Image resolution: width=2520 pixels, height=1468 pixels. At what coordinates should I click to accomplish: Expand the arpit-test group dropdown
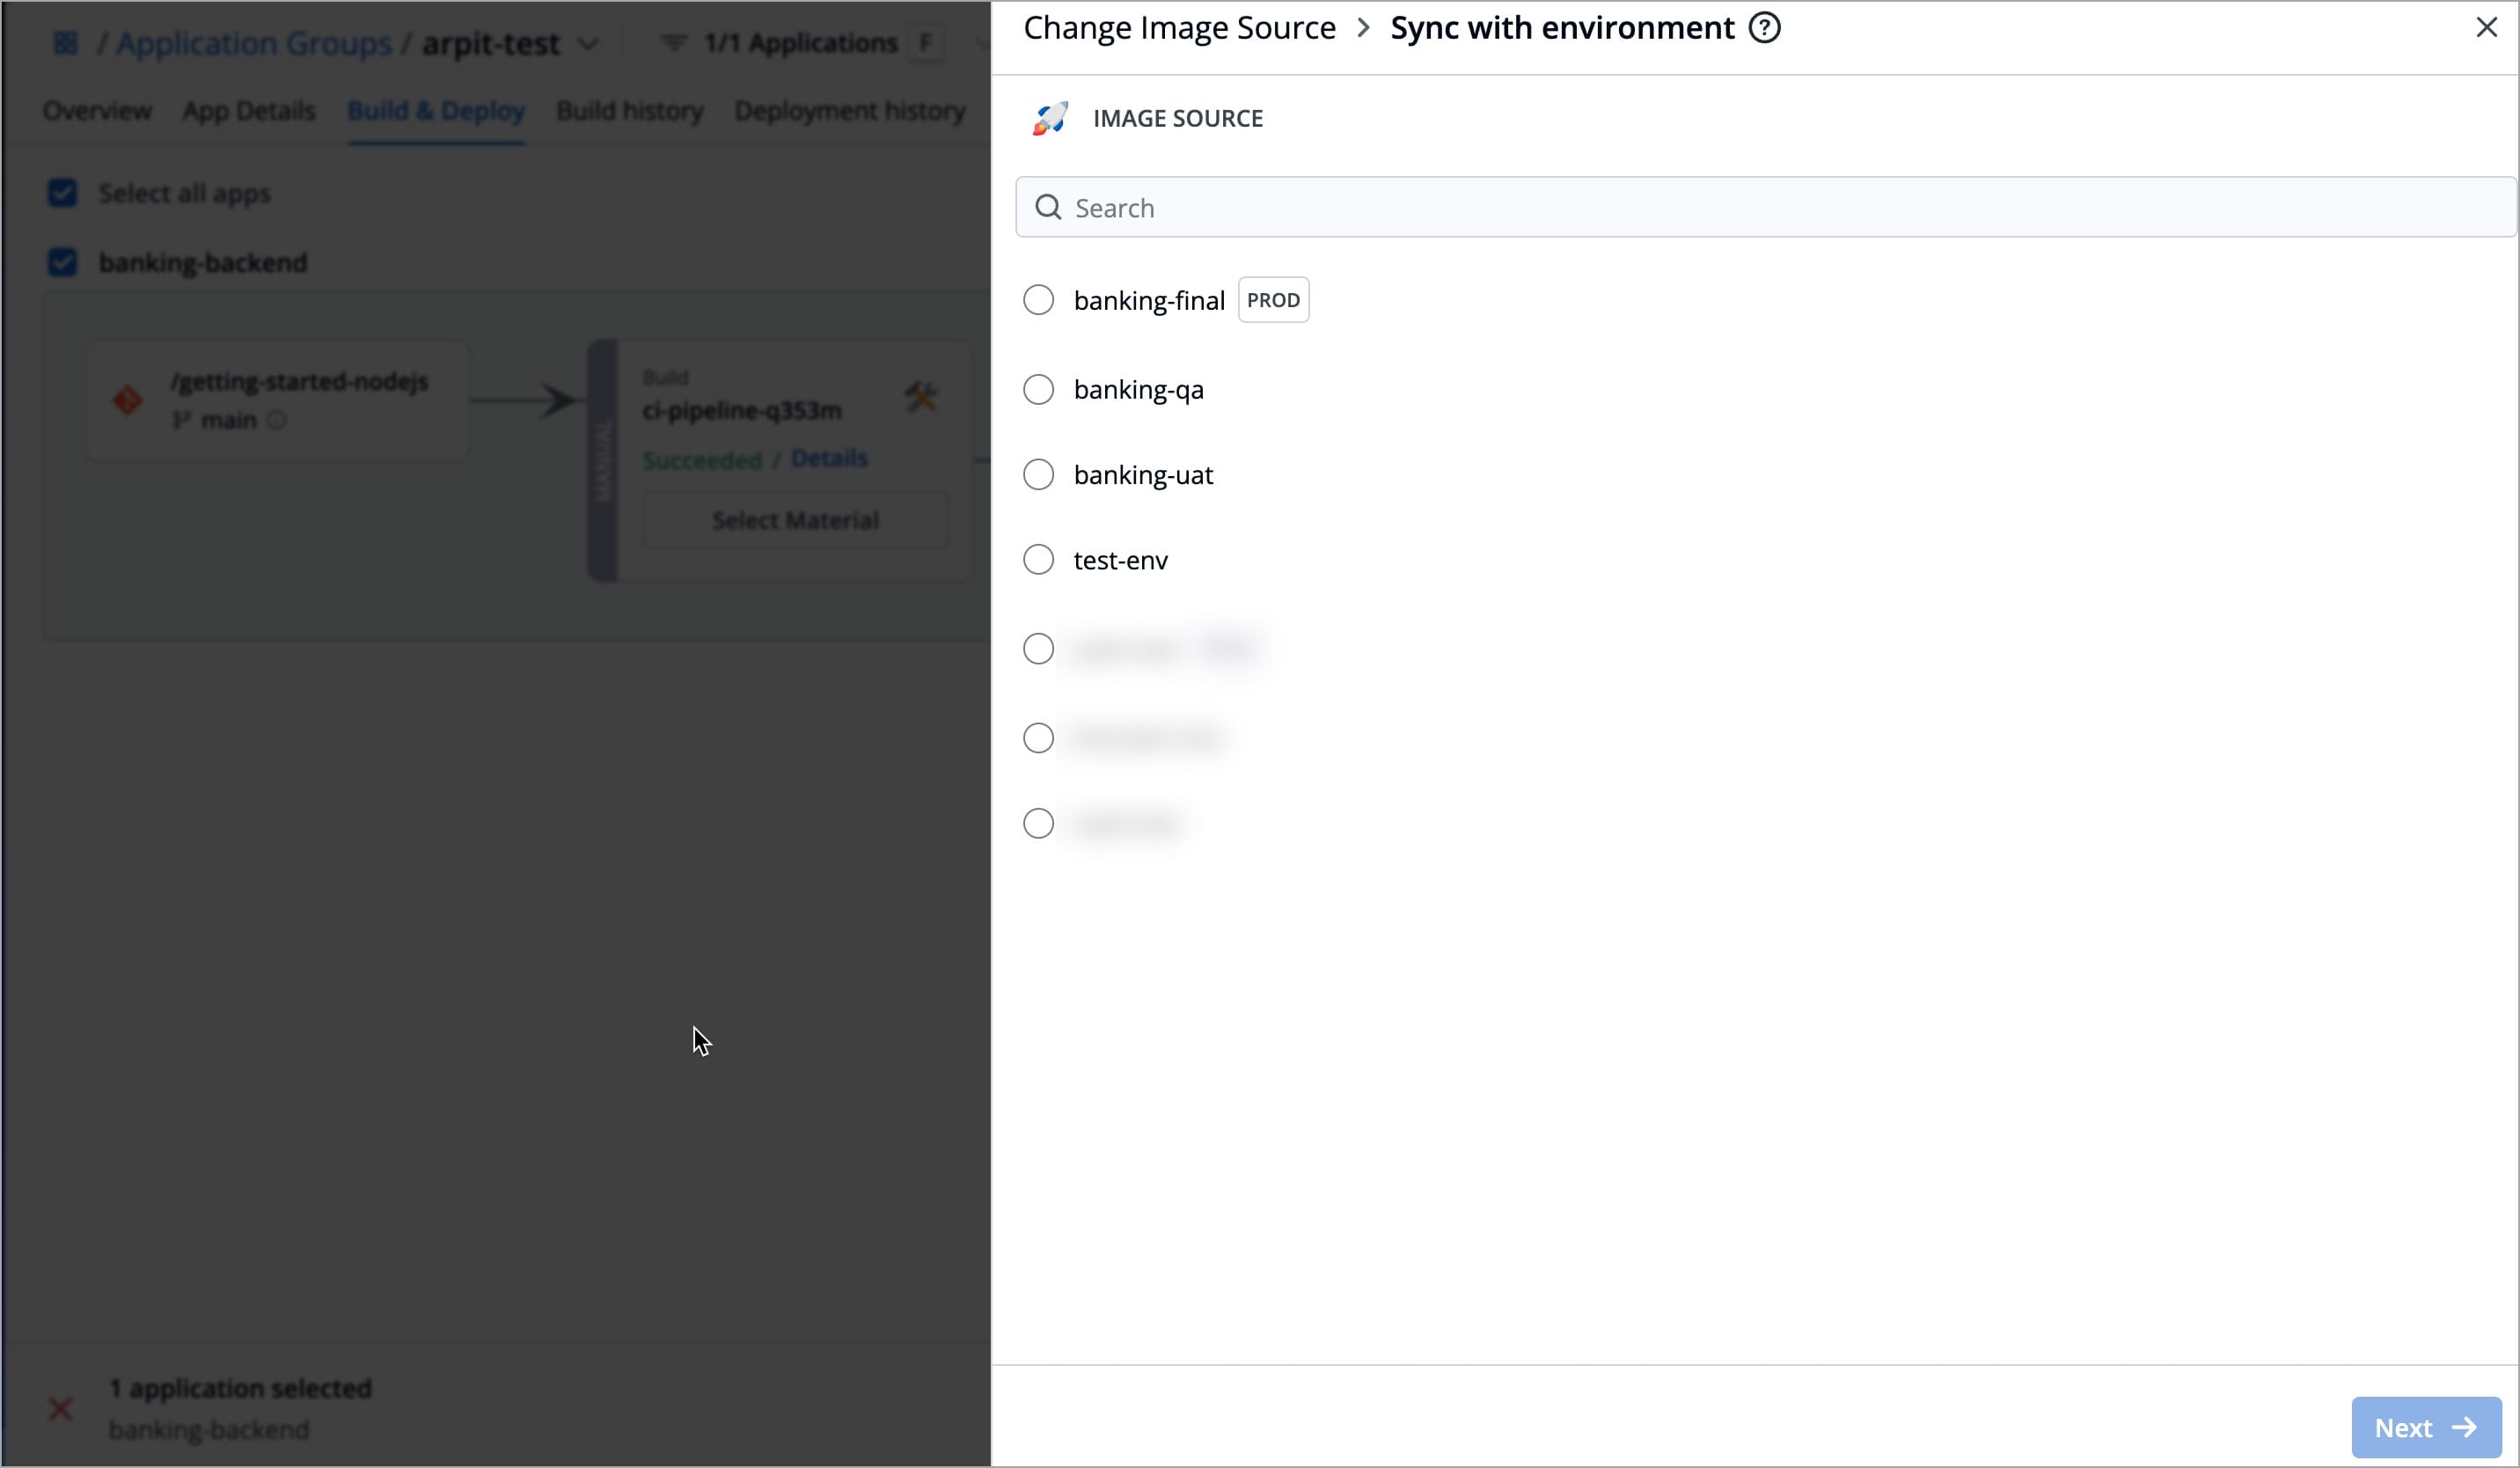[588, 44]
